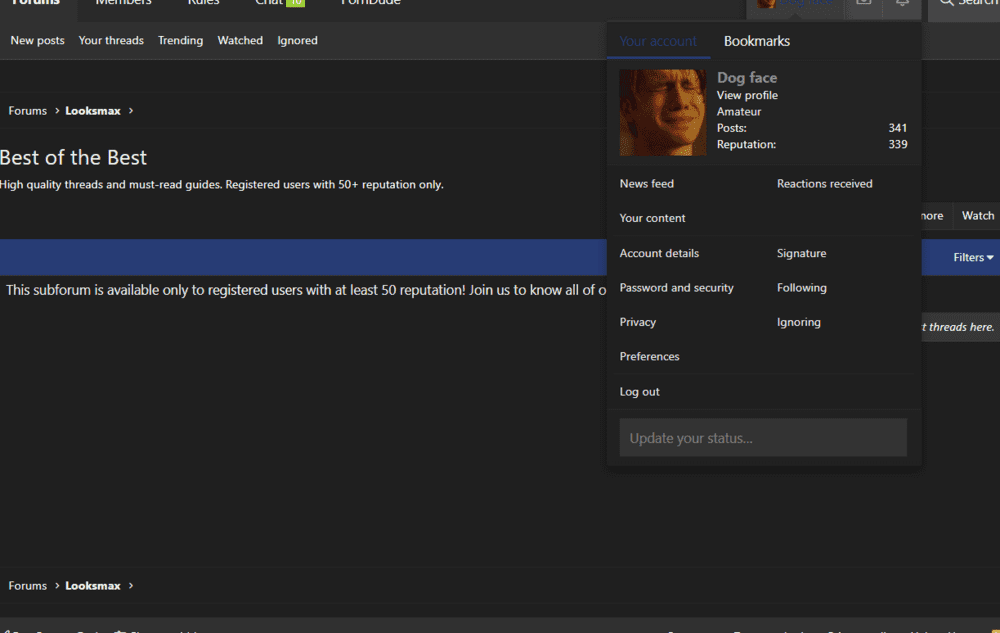This screenshot has width=1000, height=633.
Task: Open Preferences
Action: (649, 356)
